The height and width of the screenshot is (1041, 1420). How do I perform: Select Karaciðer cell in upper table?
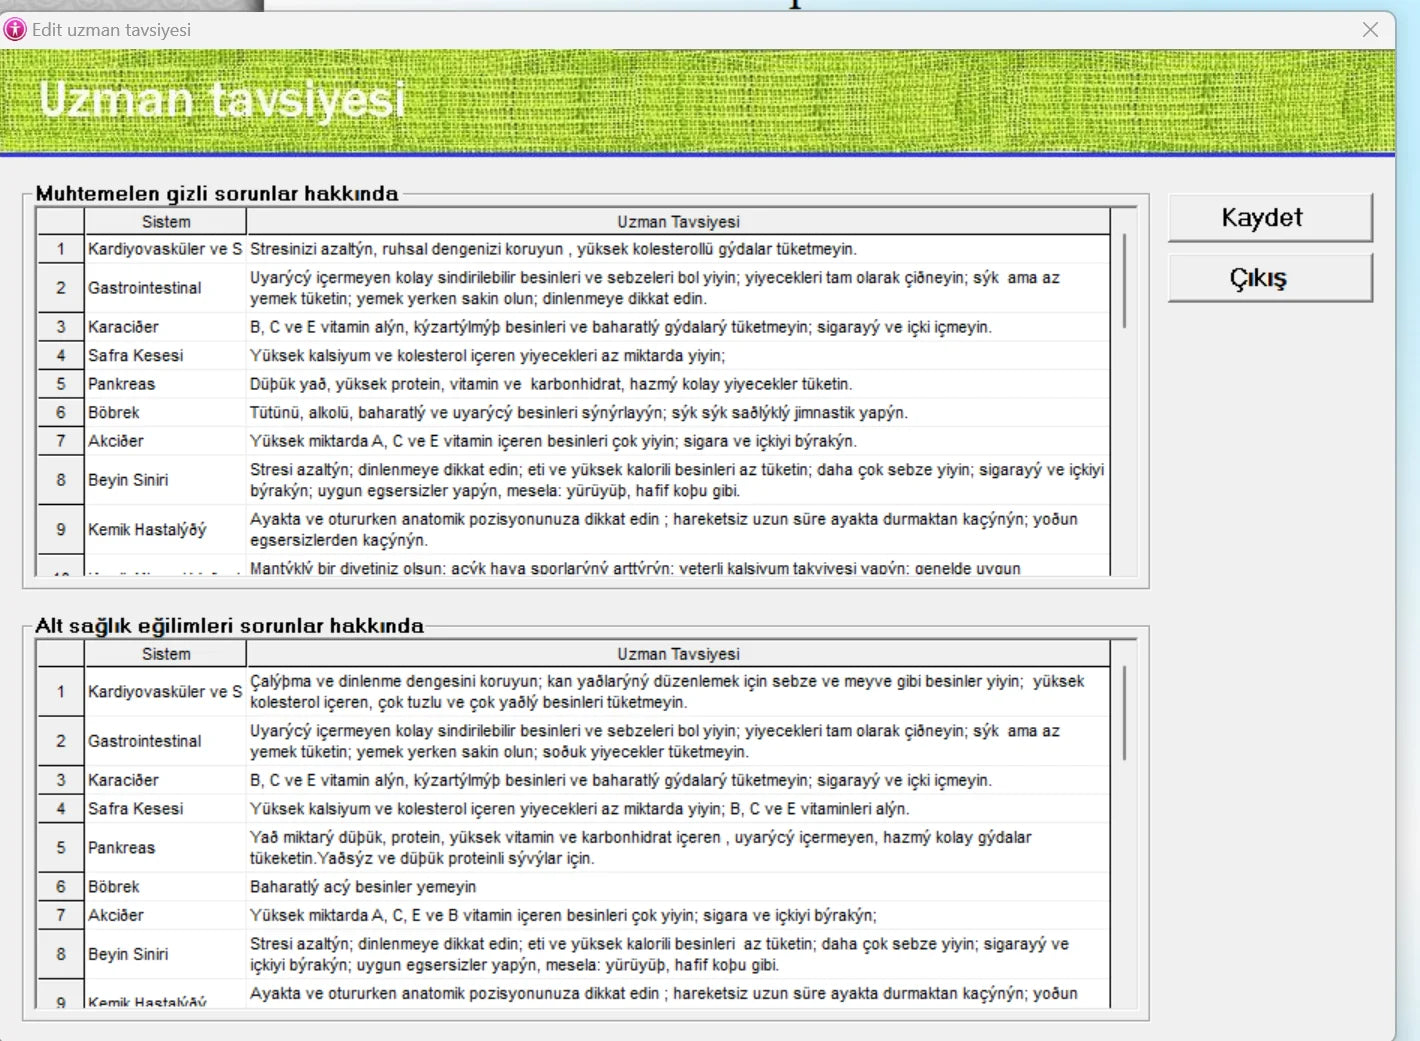[165, 327]
